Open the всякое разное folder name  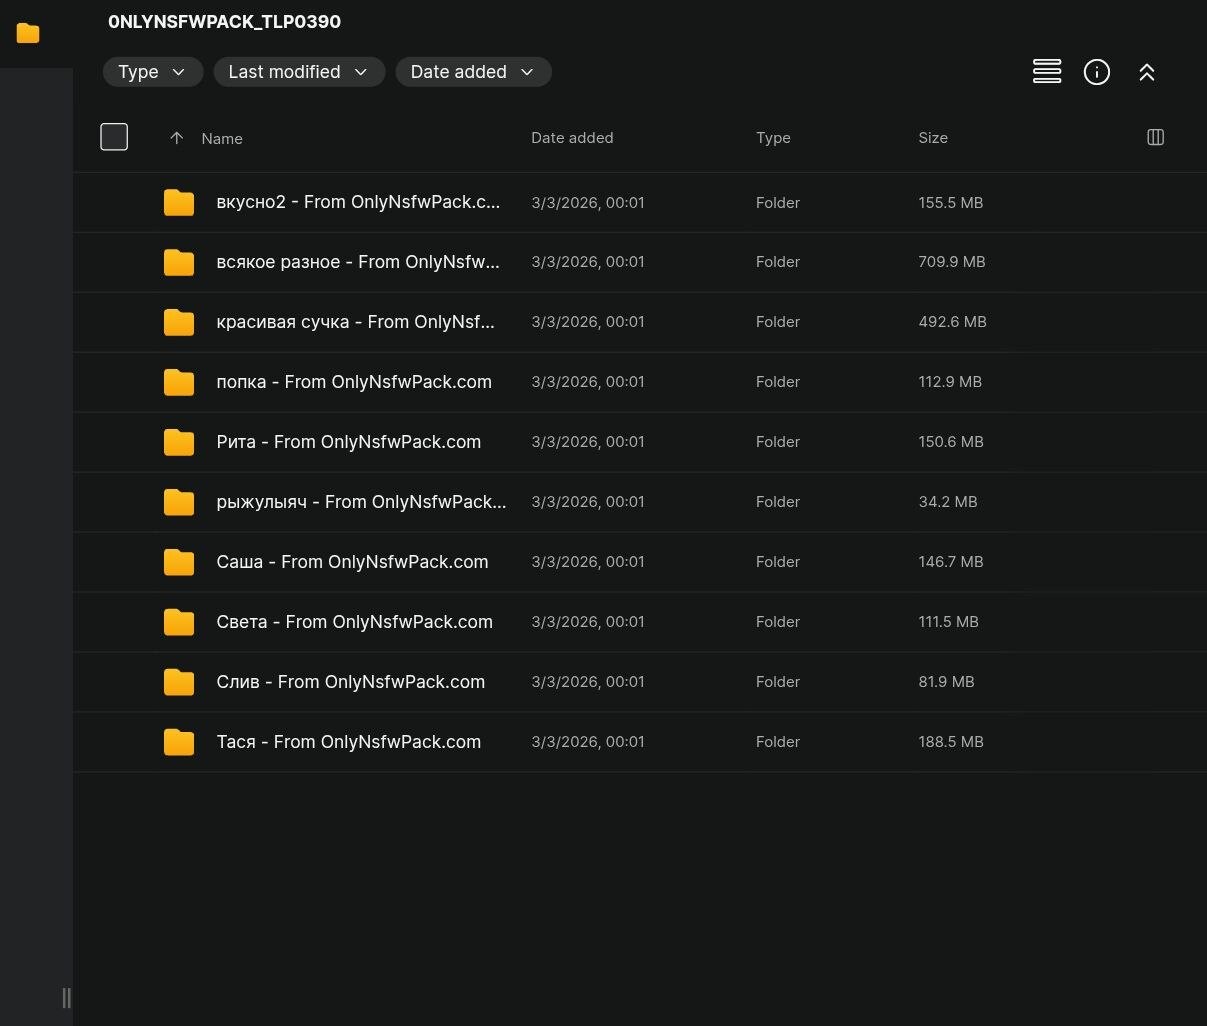click(357, 262)
